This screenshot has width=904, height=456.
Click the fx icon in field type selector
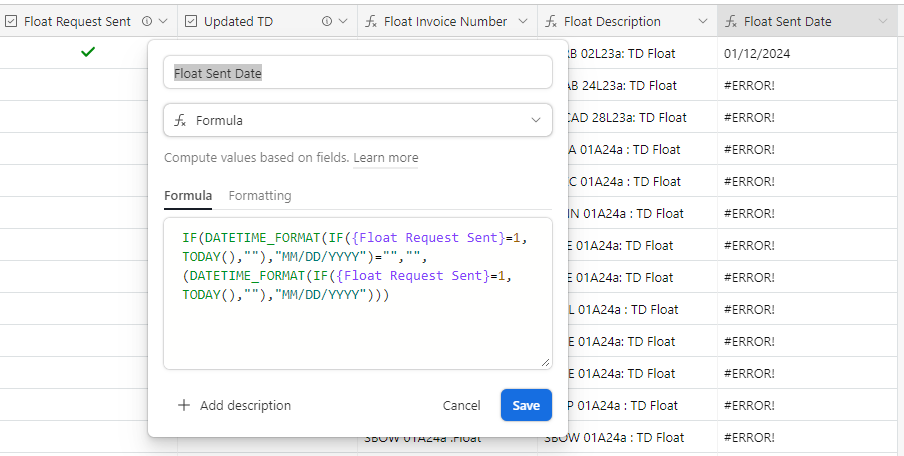(180, 120)
